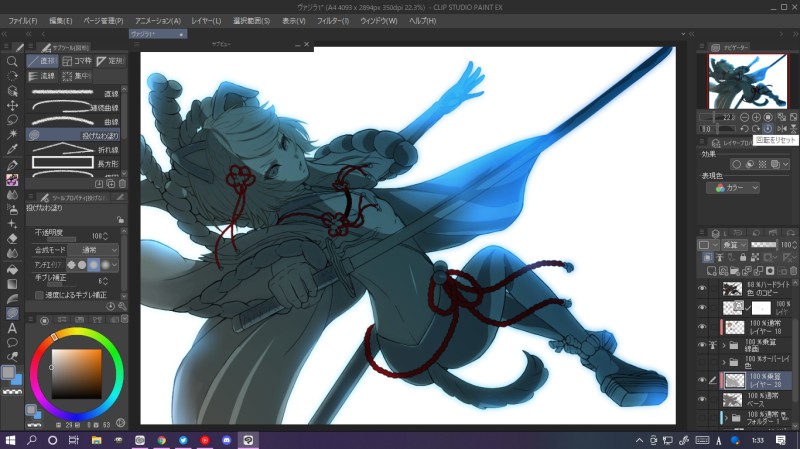Click the layer opacity slider
Image resolution: width=800 pixels, height=449 pixels.
(764, 245)
